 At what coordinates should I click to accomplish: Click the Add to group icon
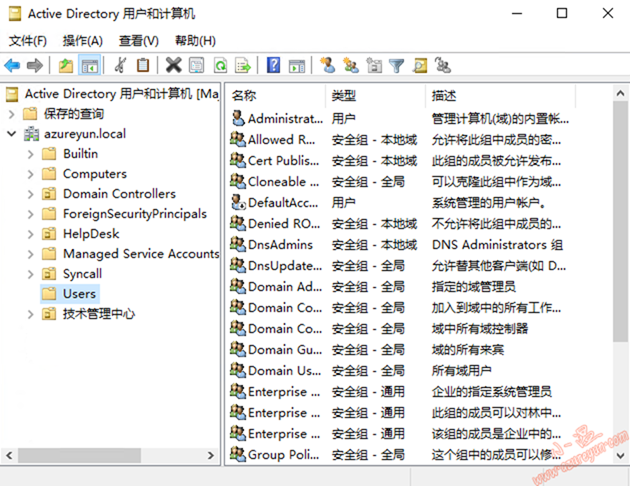click(x=443, y=65)
